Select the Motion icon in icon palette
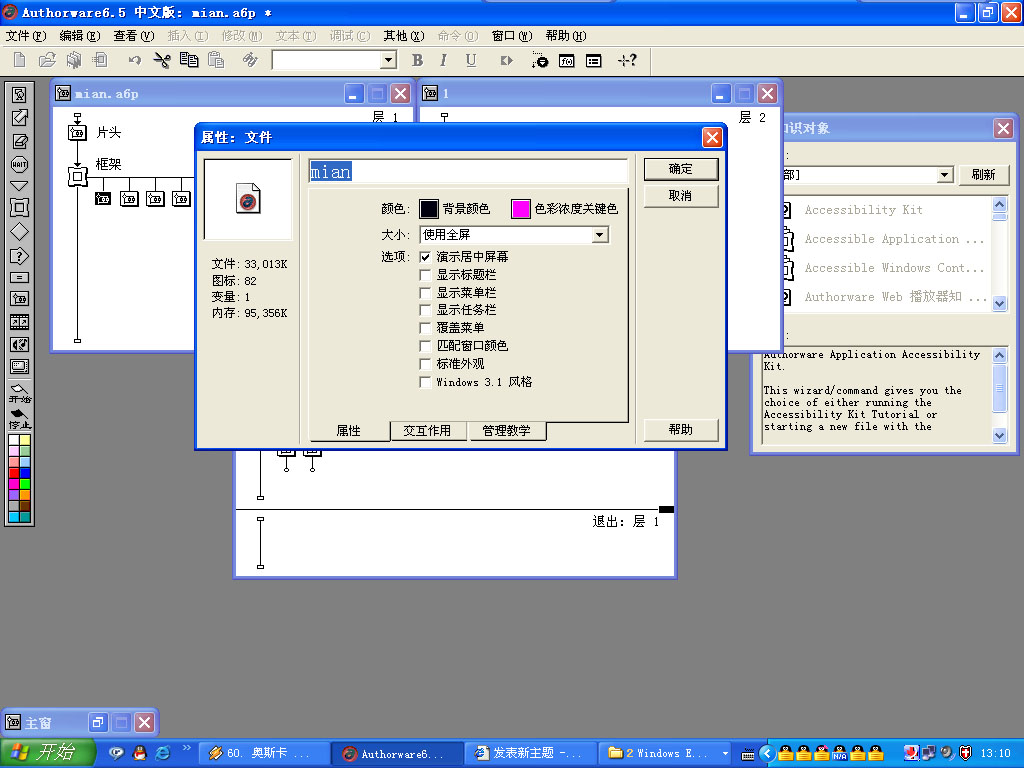The height and width of the screenshot is (768, 1024). [20, 118]
